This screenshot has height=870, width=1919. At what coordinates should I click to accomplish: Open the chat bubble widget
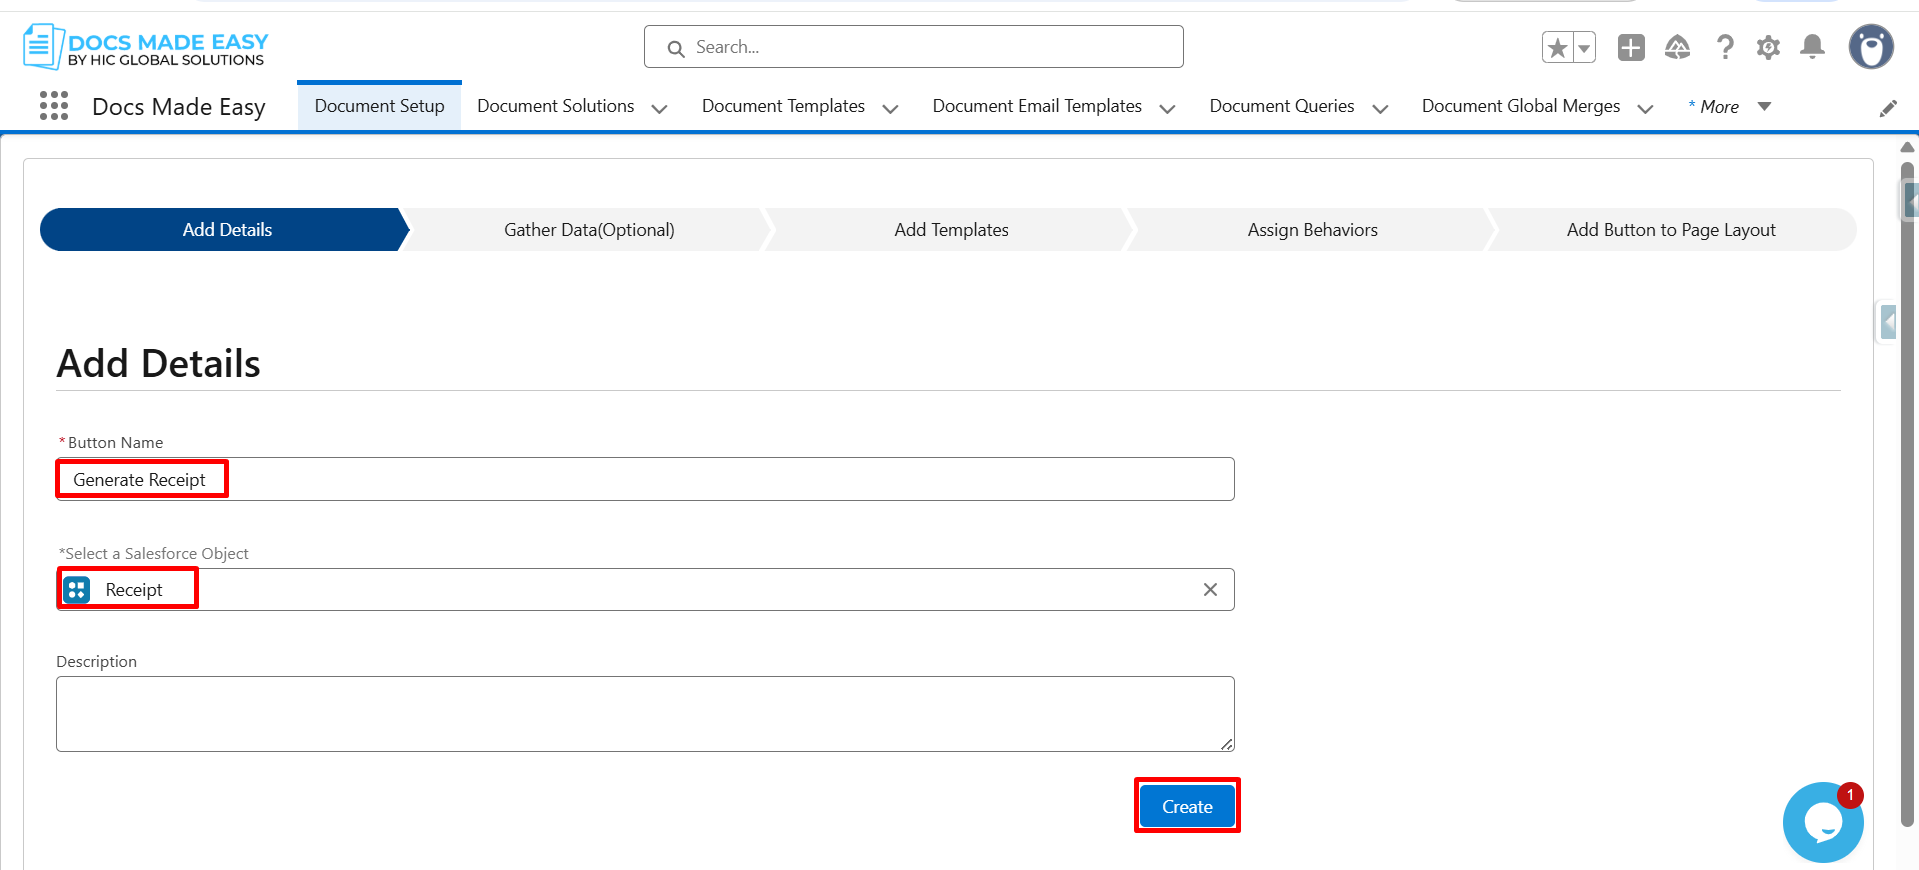[1822, 823]
